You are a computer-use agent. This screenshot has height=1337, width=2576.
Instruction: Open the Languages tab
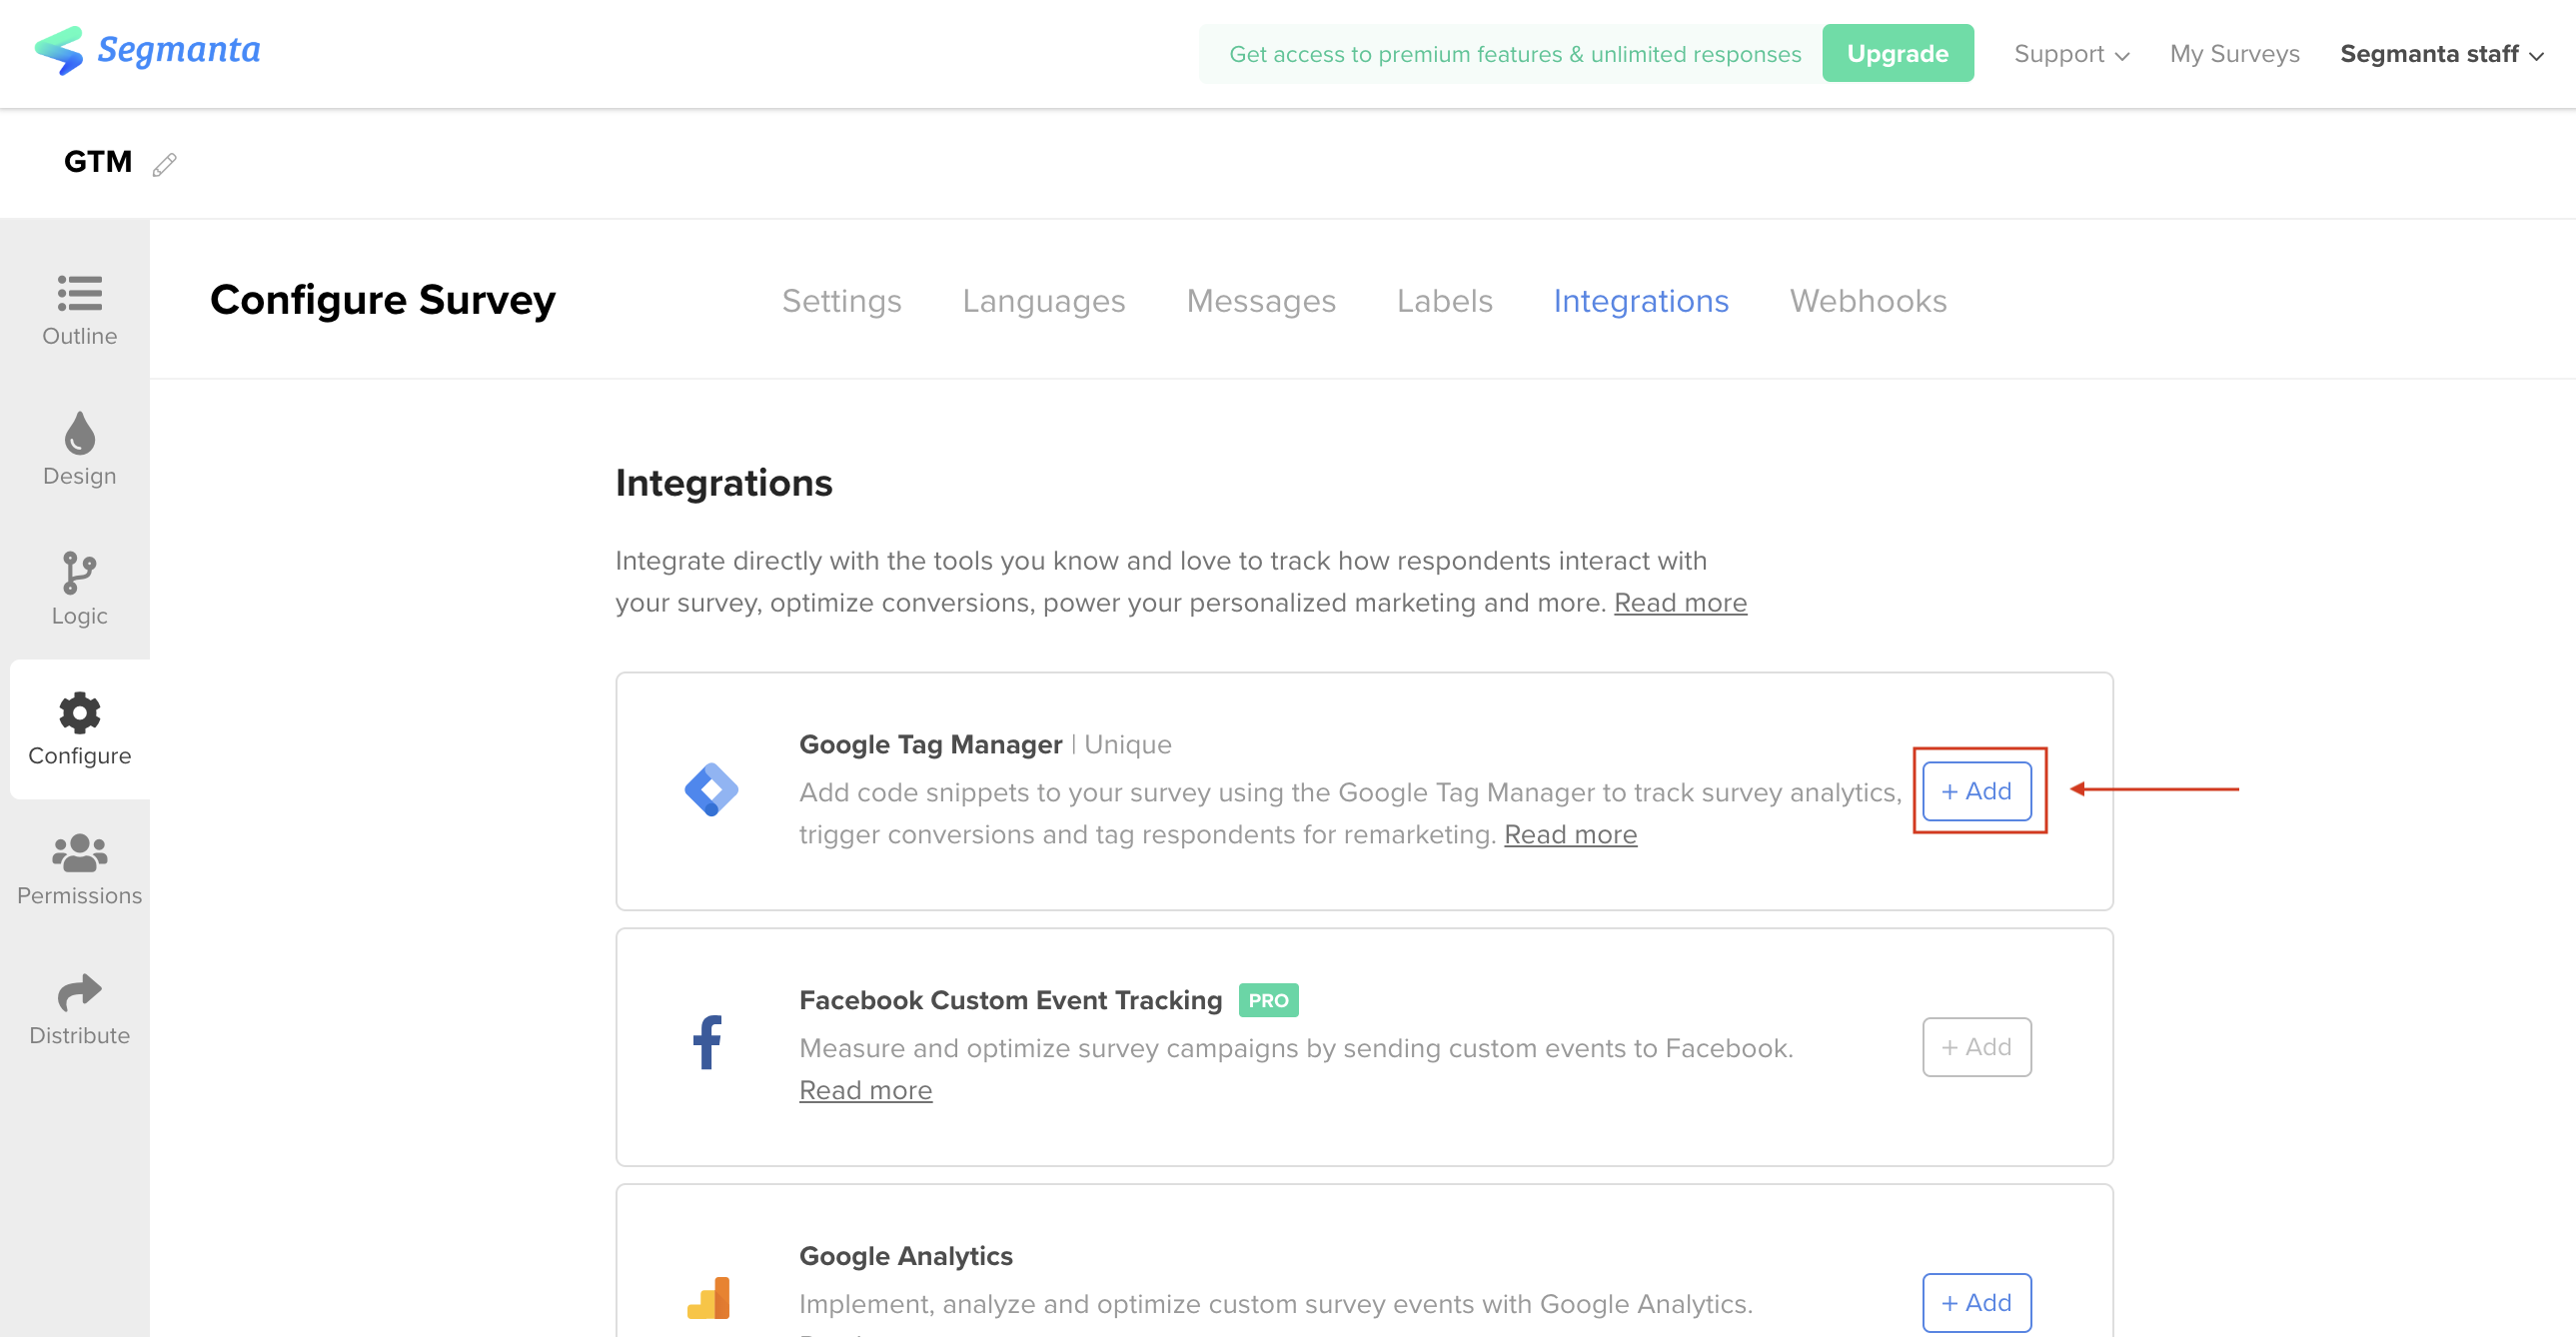pyautogui.click(x=1043, y=301)
